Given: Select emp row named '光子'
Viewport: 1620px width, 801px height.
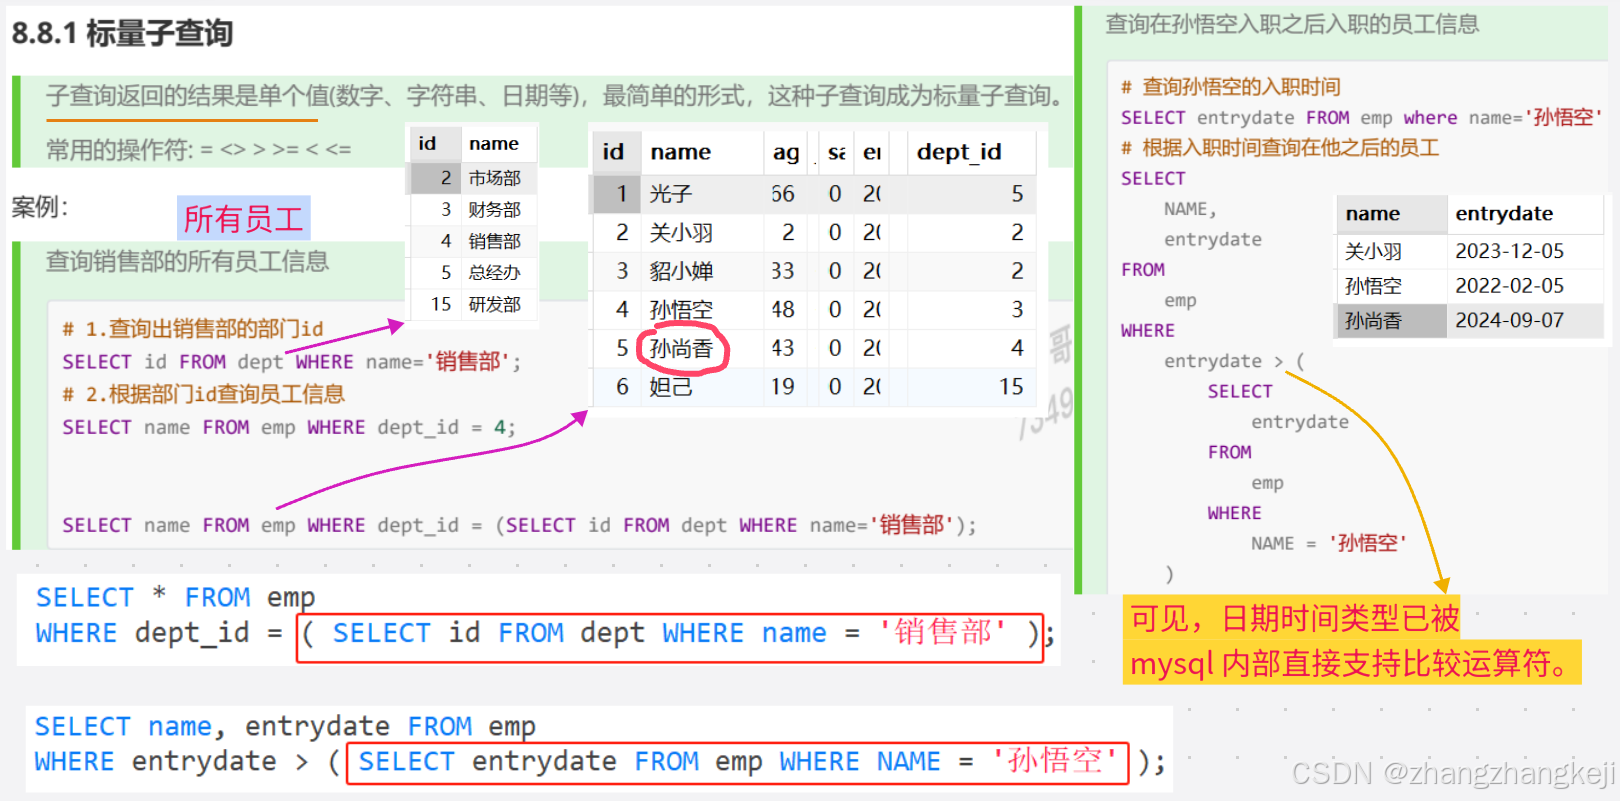Looking at the screenshot, I should click(x=814, y=194).
